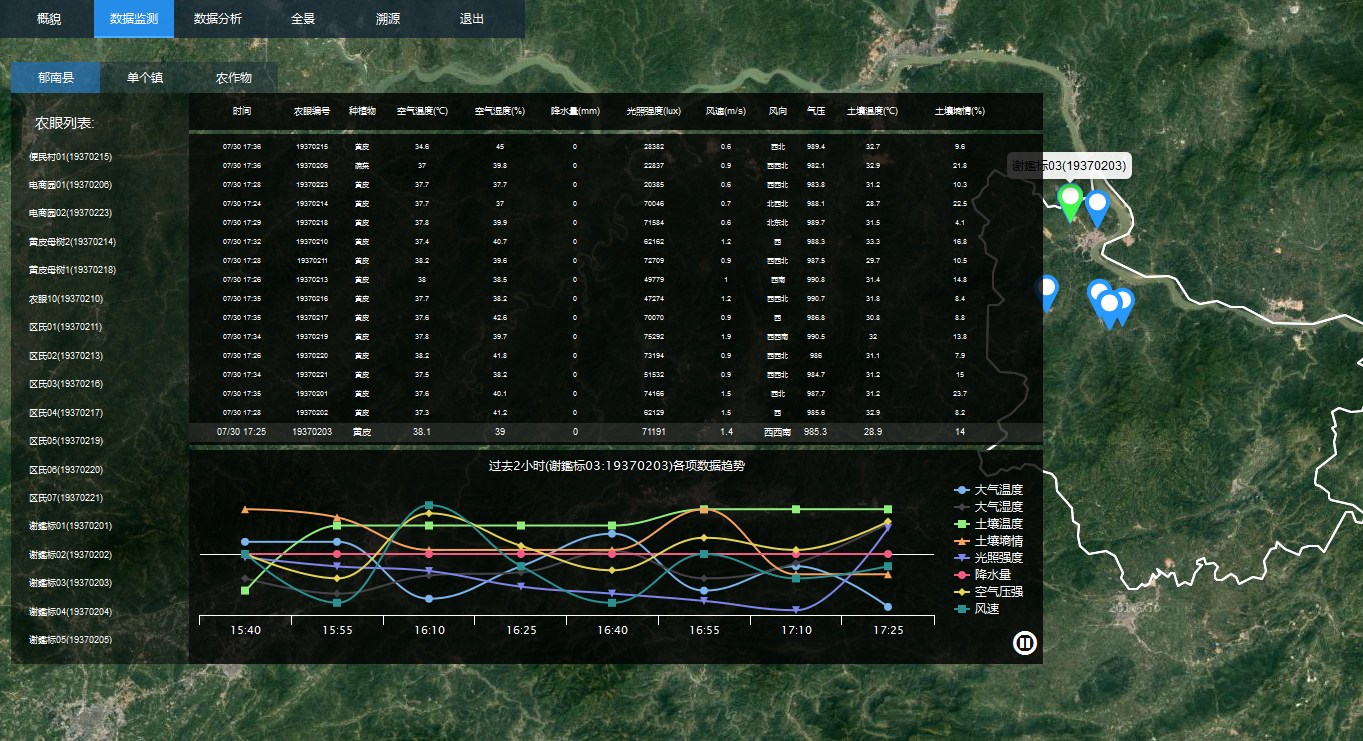Switch to the 农作物 sub-tab
The image size is (1363, 741).
233,78
